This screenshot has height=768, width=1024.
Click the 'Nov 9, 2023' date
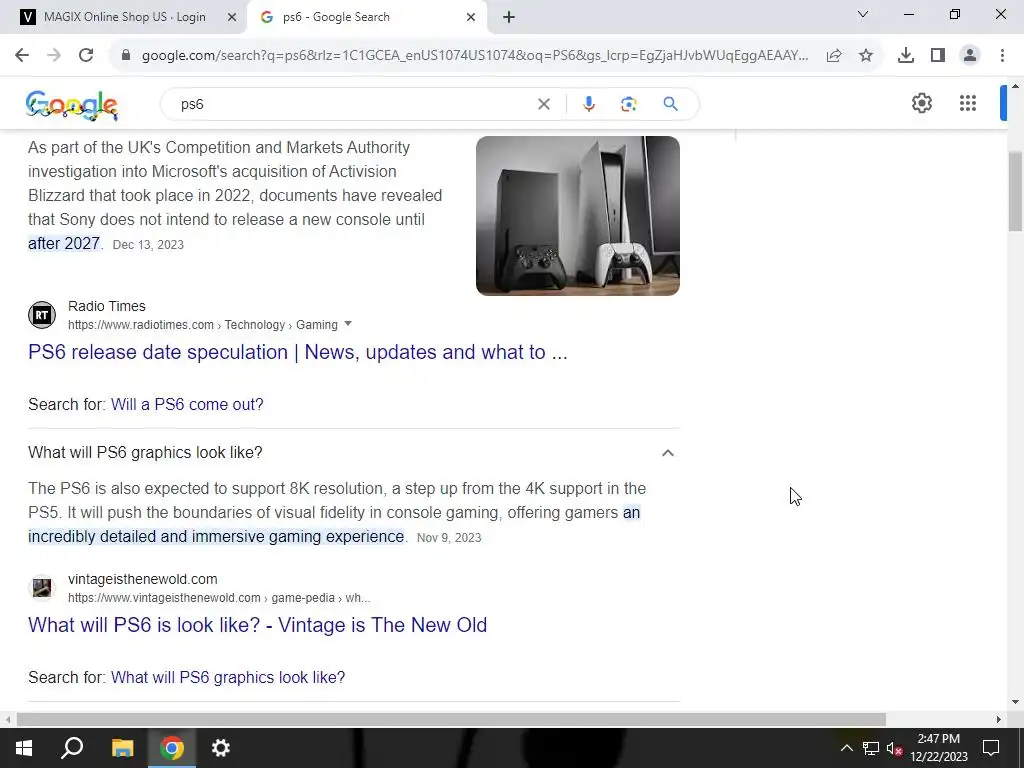click(x=449, y=537)
